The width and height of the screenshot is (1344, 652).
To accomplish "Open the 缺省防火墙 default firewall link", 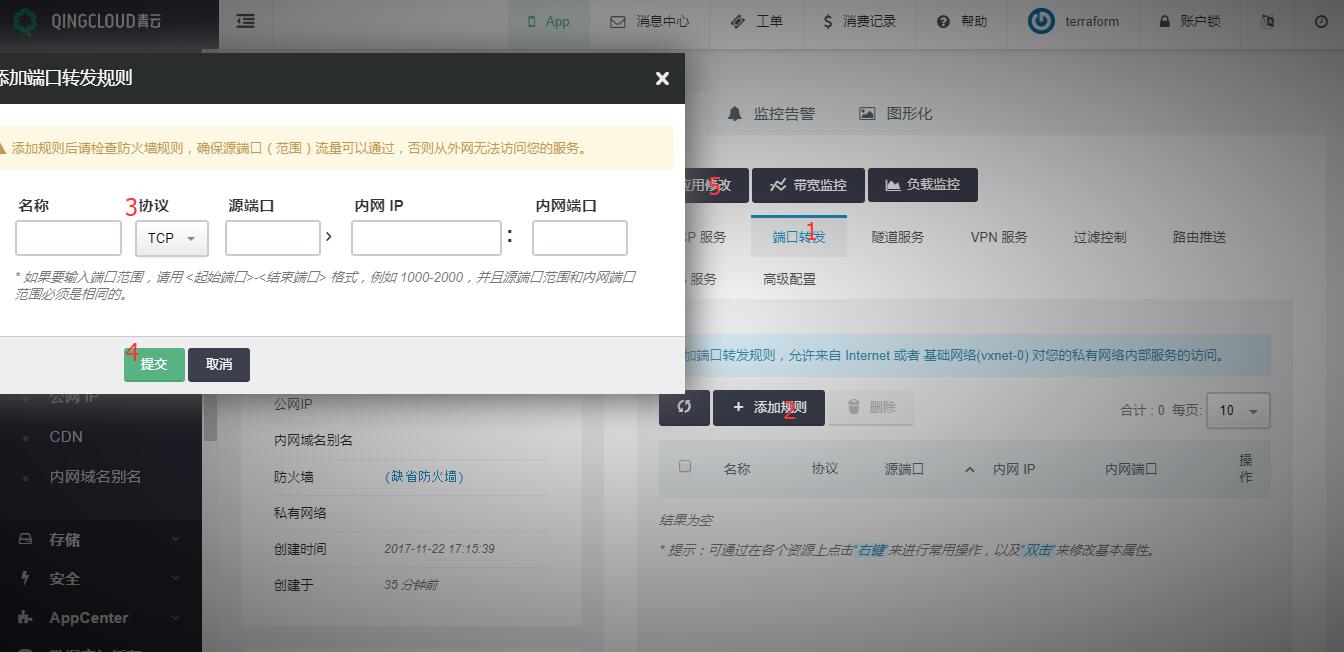I will tap(424, 477).
